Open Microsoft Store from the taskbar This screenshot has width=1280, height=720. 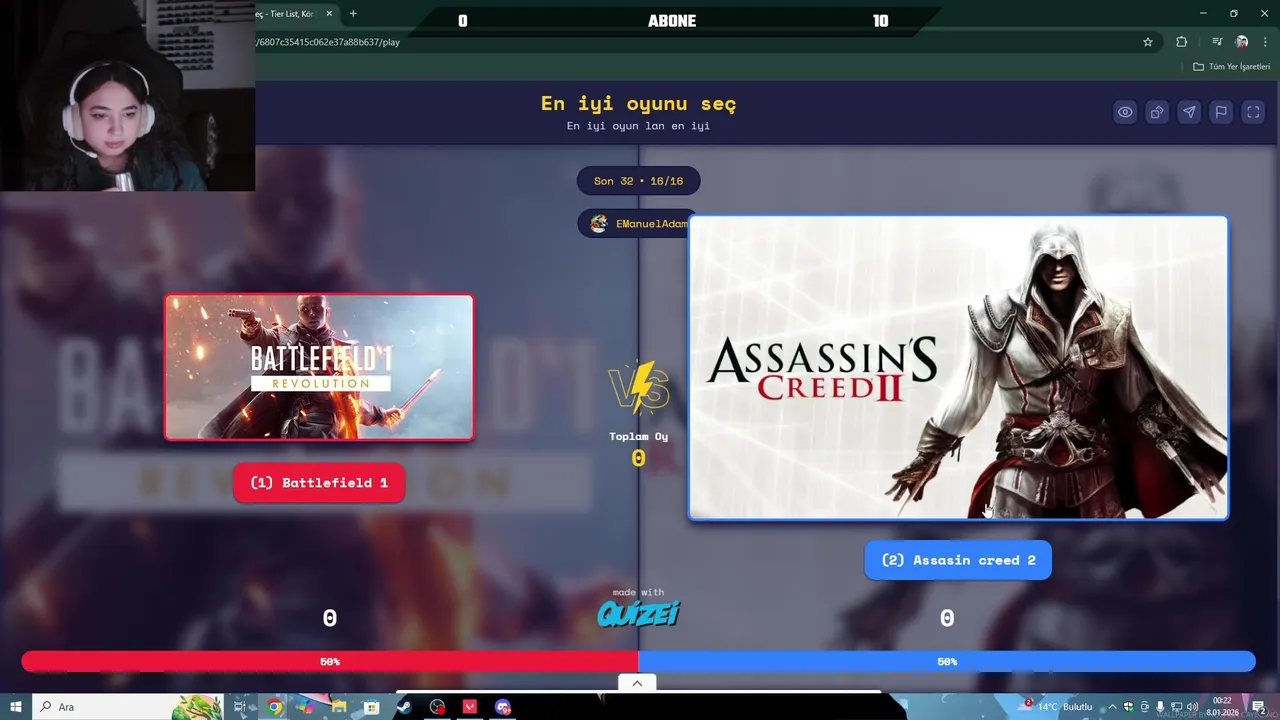coord(371,707)
